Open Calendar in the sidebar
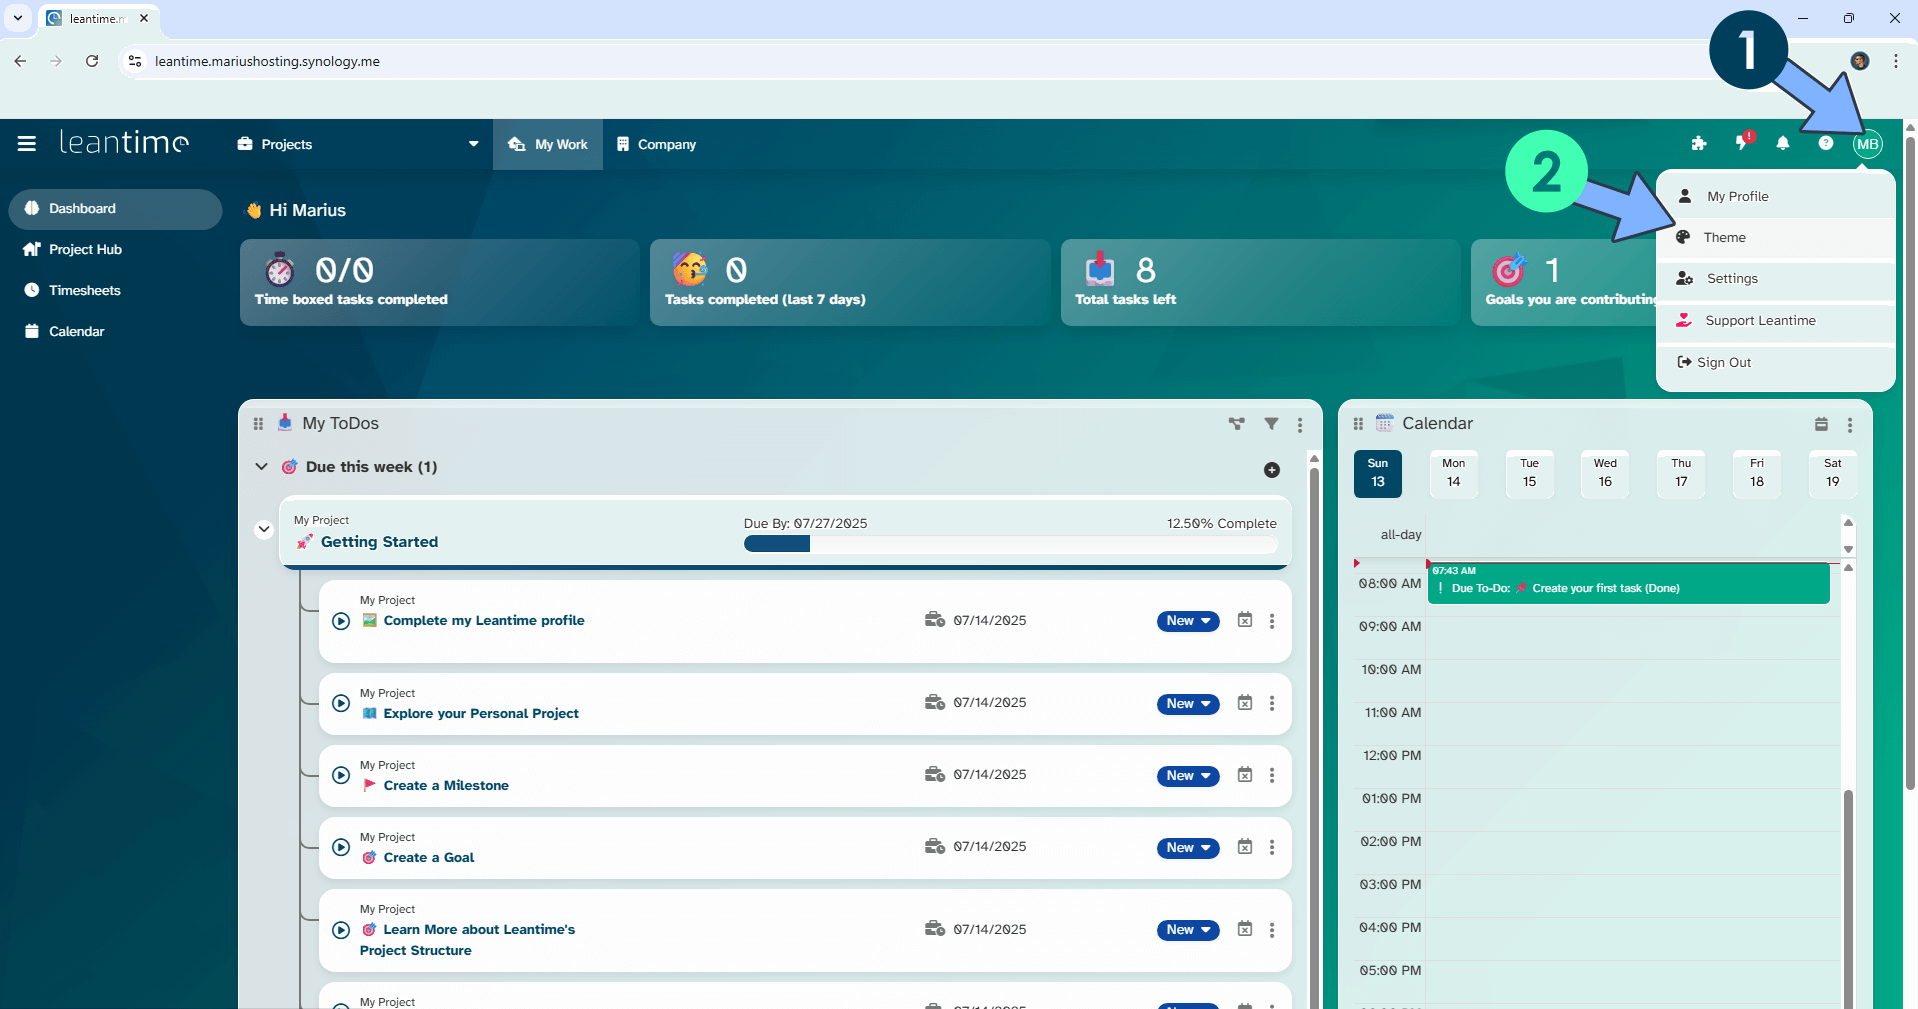Viewport: 1918px width, 1009px height. click(x=115, y=332)
